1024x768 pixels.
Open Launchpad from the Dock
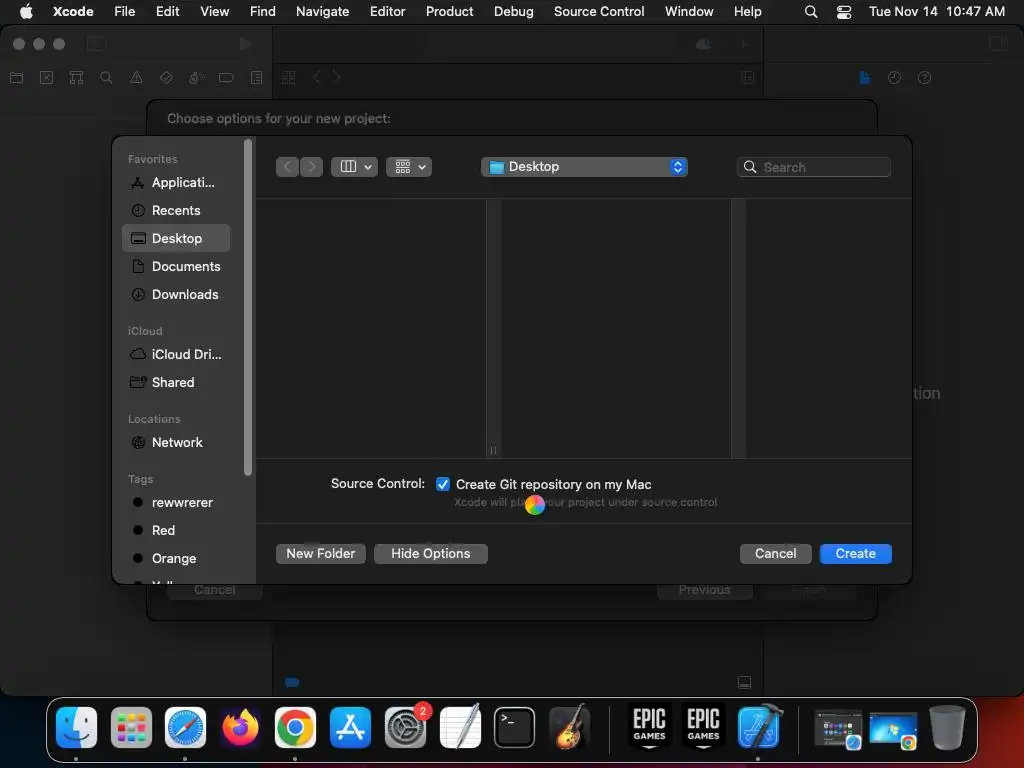click(x=131, y=727)
